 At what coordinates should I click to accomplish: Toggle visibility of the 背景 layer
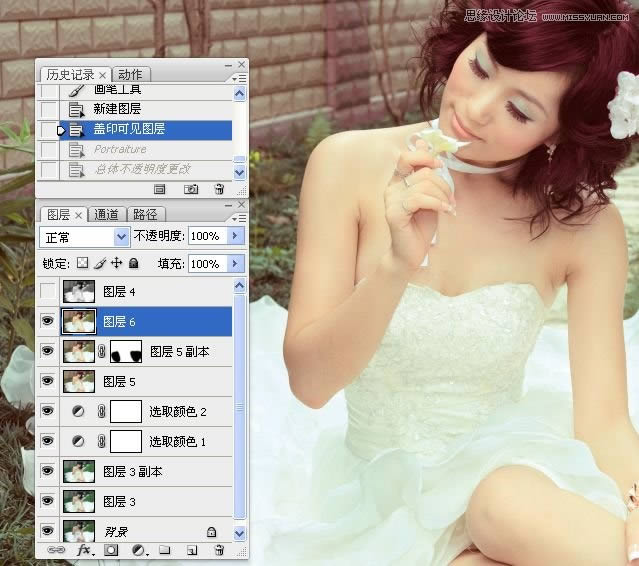46,531
